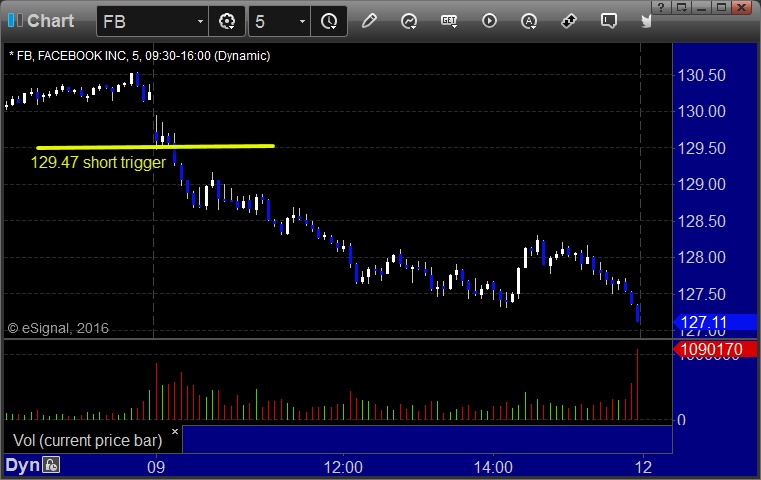The image size is (761, 480).
Task: Open the time template clock icon
Action: 329,21
